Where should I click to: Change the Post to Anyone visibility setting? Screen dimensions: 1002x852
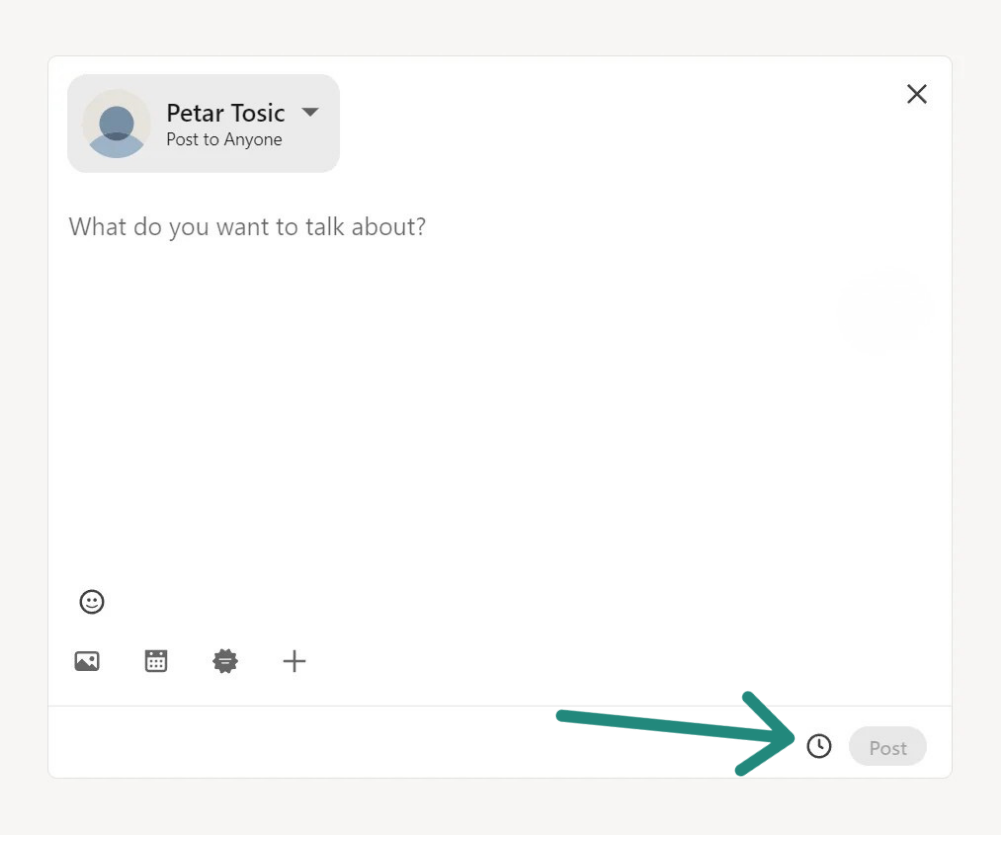coord(222,139)
